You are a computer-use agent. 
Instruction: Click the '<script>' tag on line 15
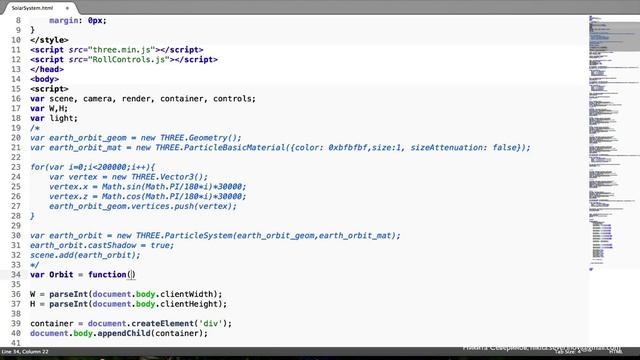(49, 89)
